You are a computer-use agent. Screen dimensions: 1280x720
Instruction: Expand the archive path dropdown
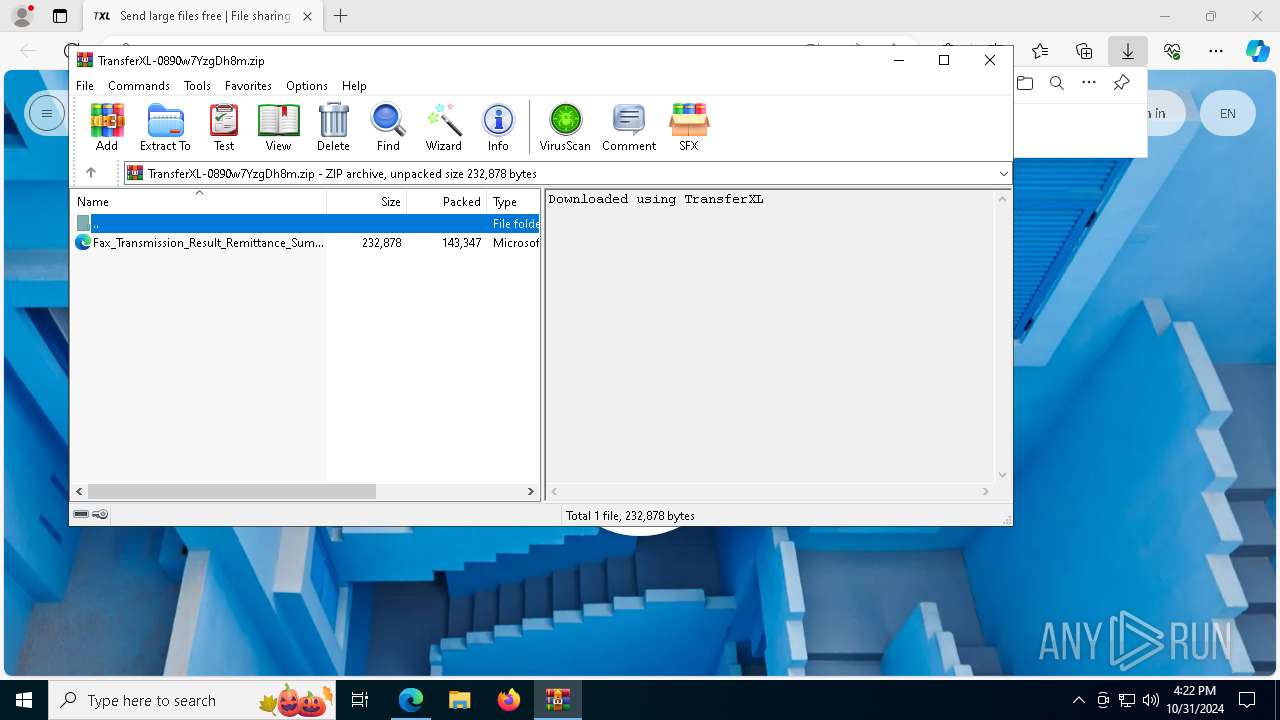tap(1003, 174)
